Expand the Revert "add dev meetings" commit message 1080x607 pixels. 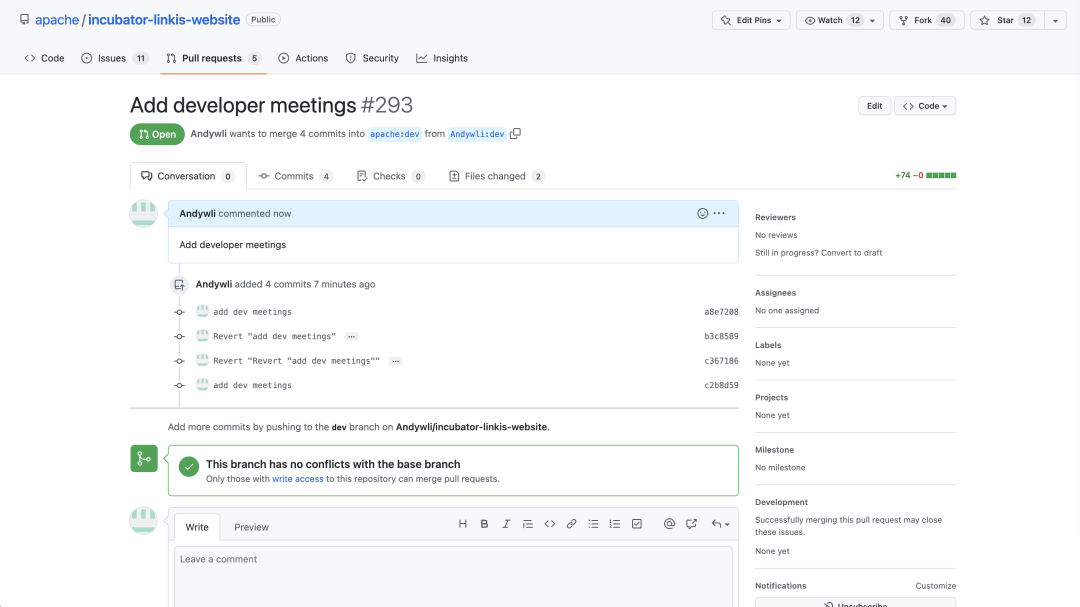coord(351,337)
